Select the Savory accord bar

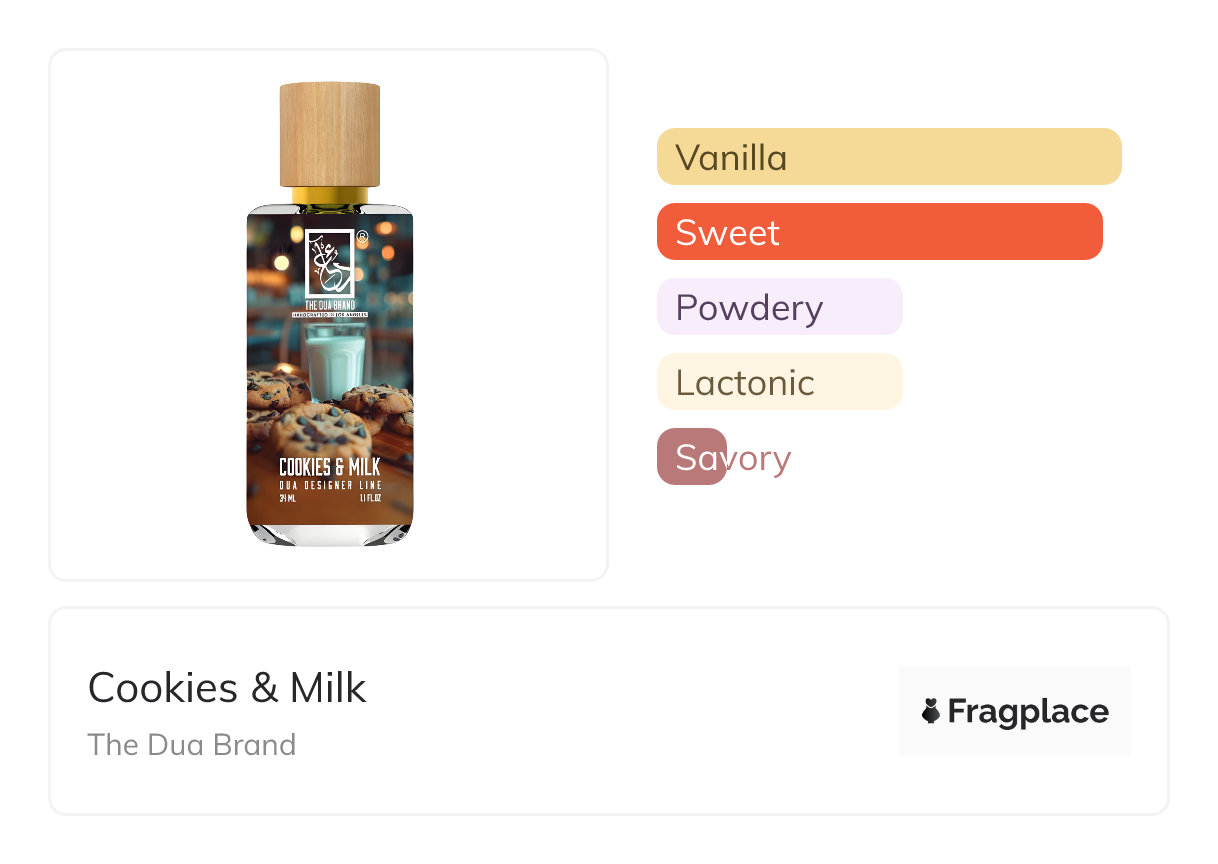[692, 457]
